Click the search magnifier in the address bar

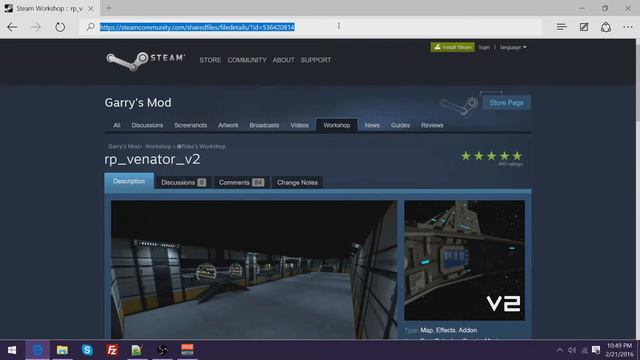coord(90,27)
